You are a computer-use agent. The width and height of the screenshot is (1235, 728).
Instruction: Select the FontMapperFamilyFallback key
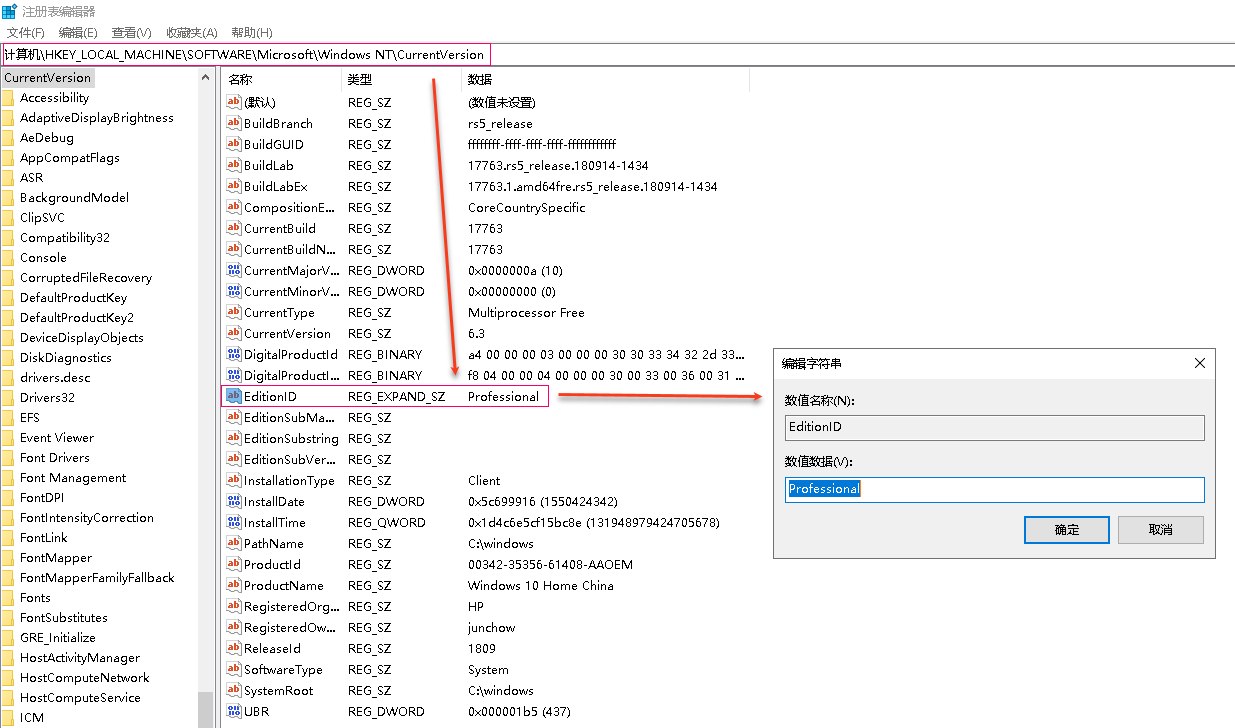coord(97,578)
